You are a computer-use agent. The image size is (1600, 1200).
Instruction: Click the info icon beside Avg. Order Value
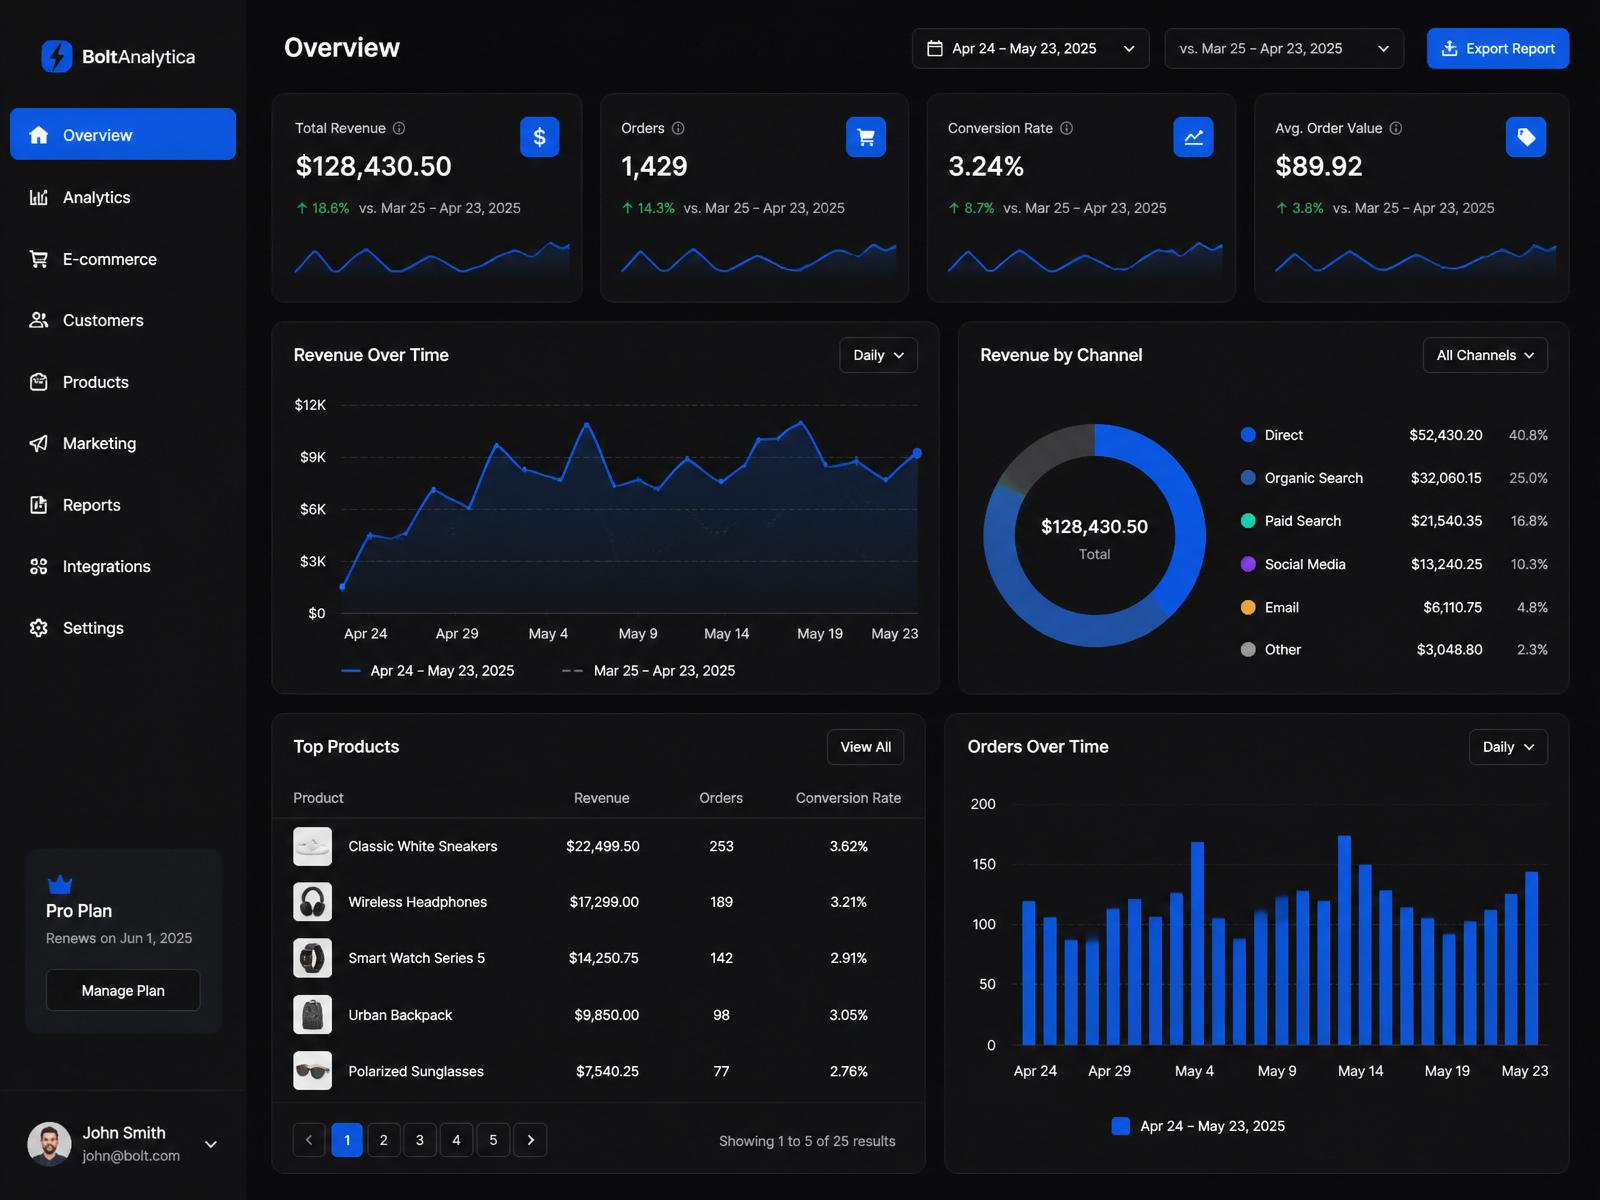click(1396, 128)
